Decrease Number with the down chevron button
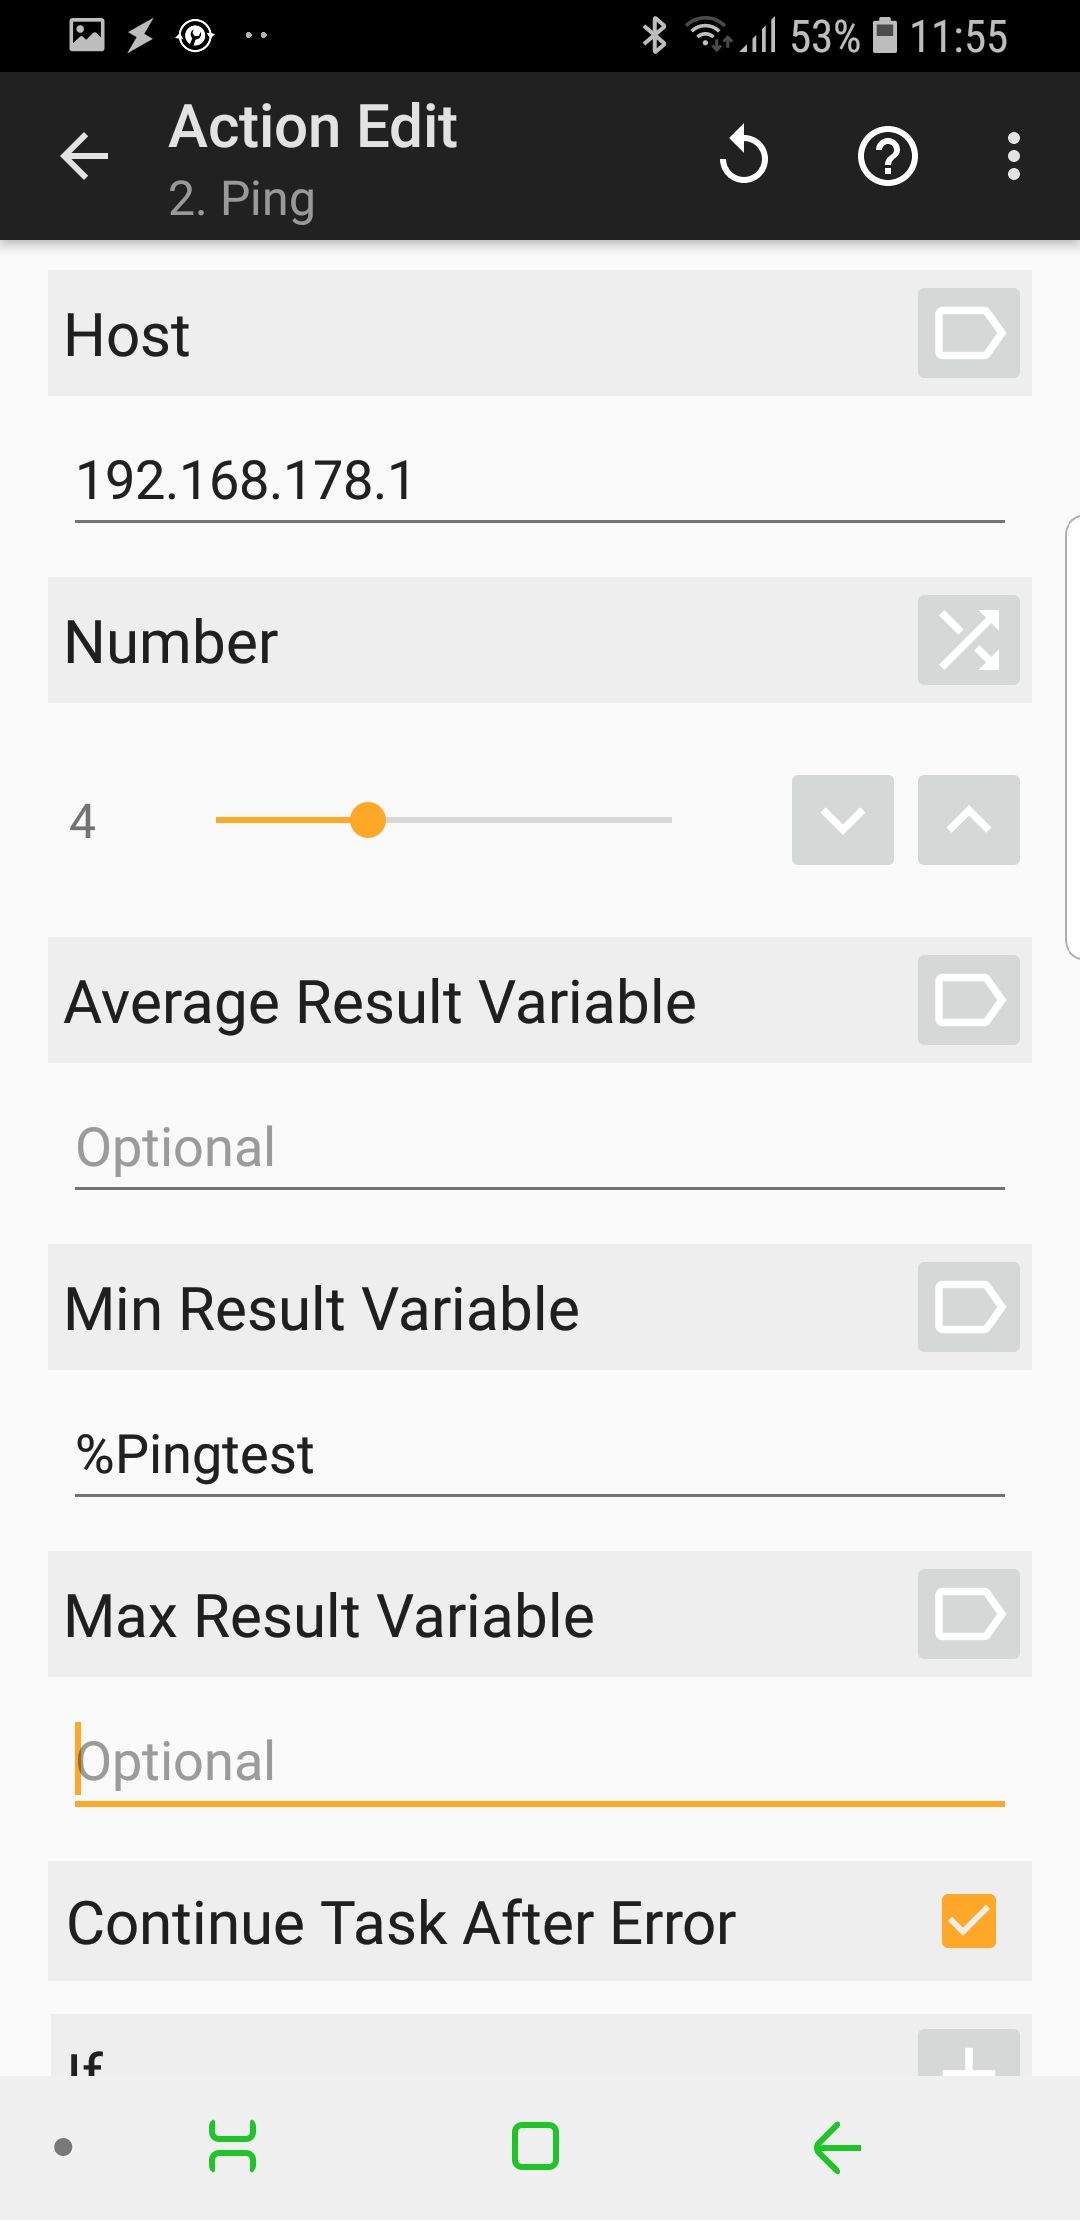The width and height of the screenshot is (1080, 2220). coord(842,820)
